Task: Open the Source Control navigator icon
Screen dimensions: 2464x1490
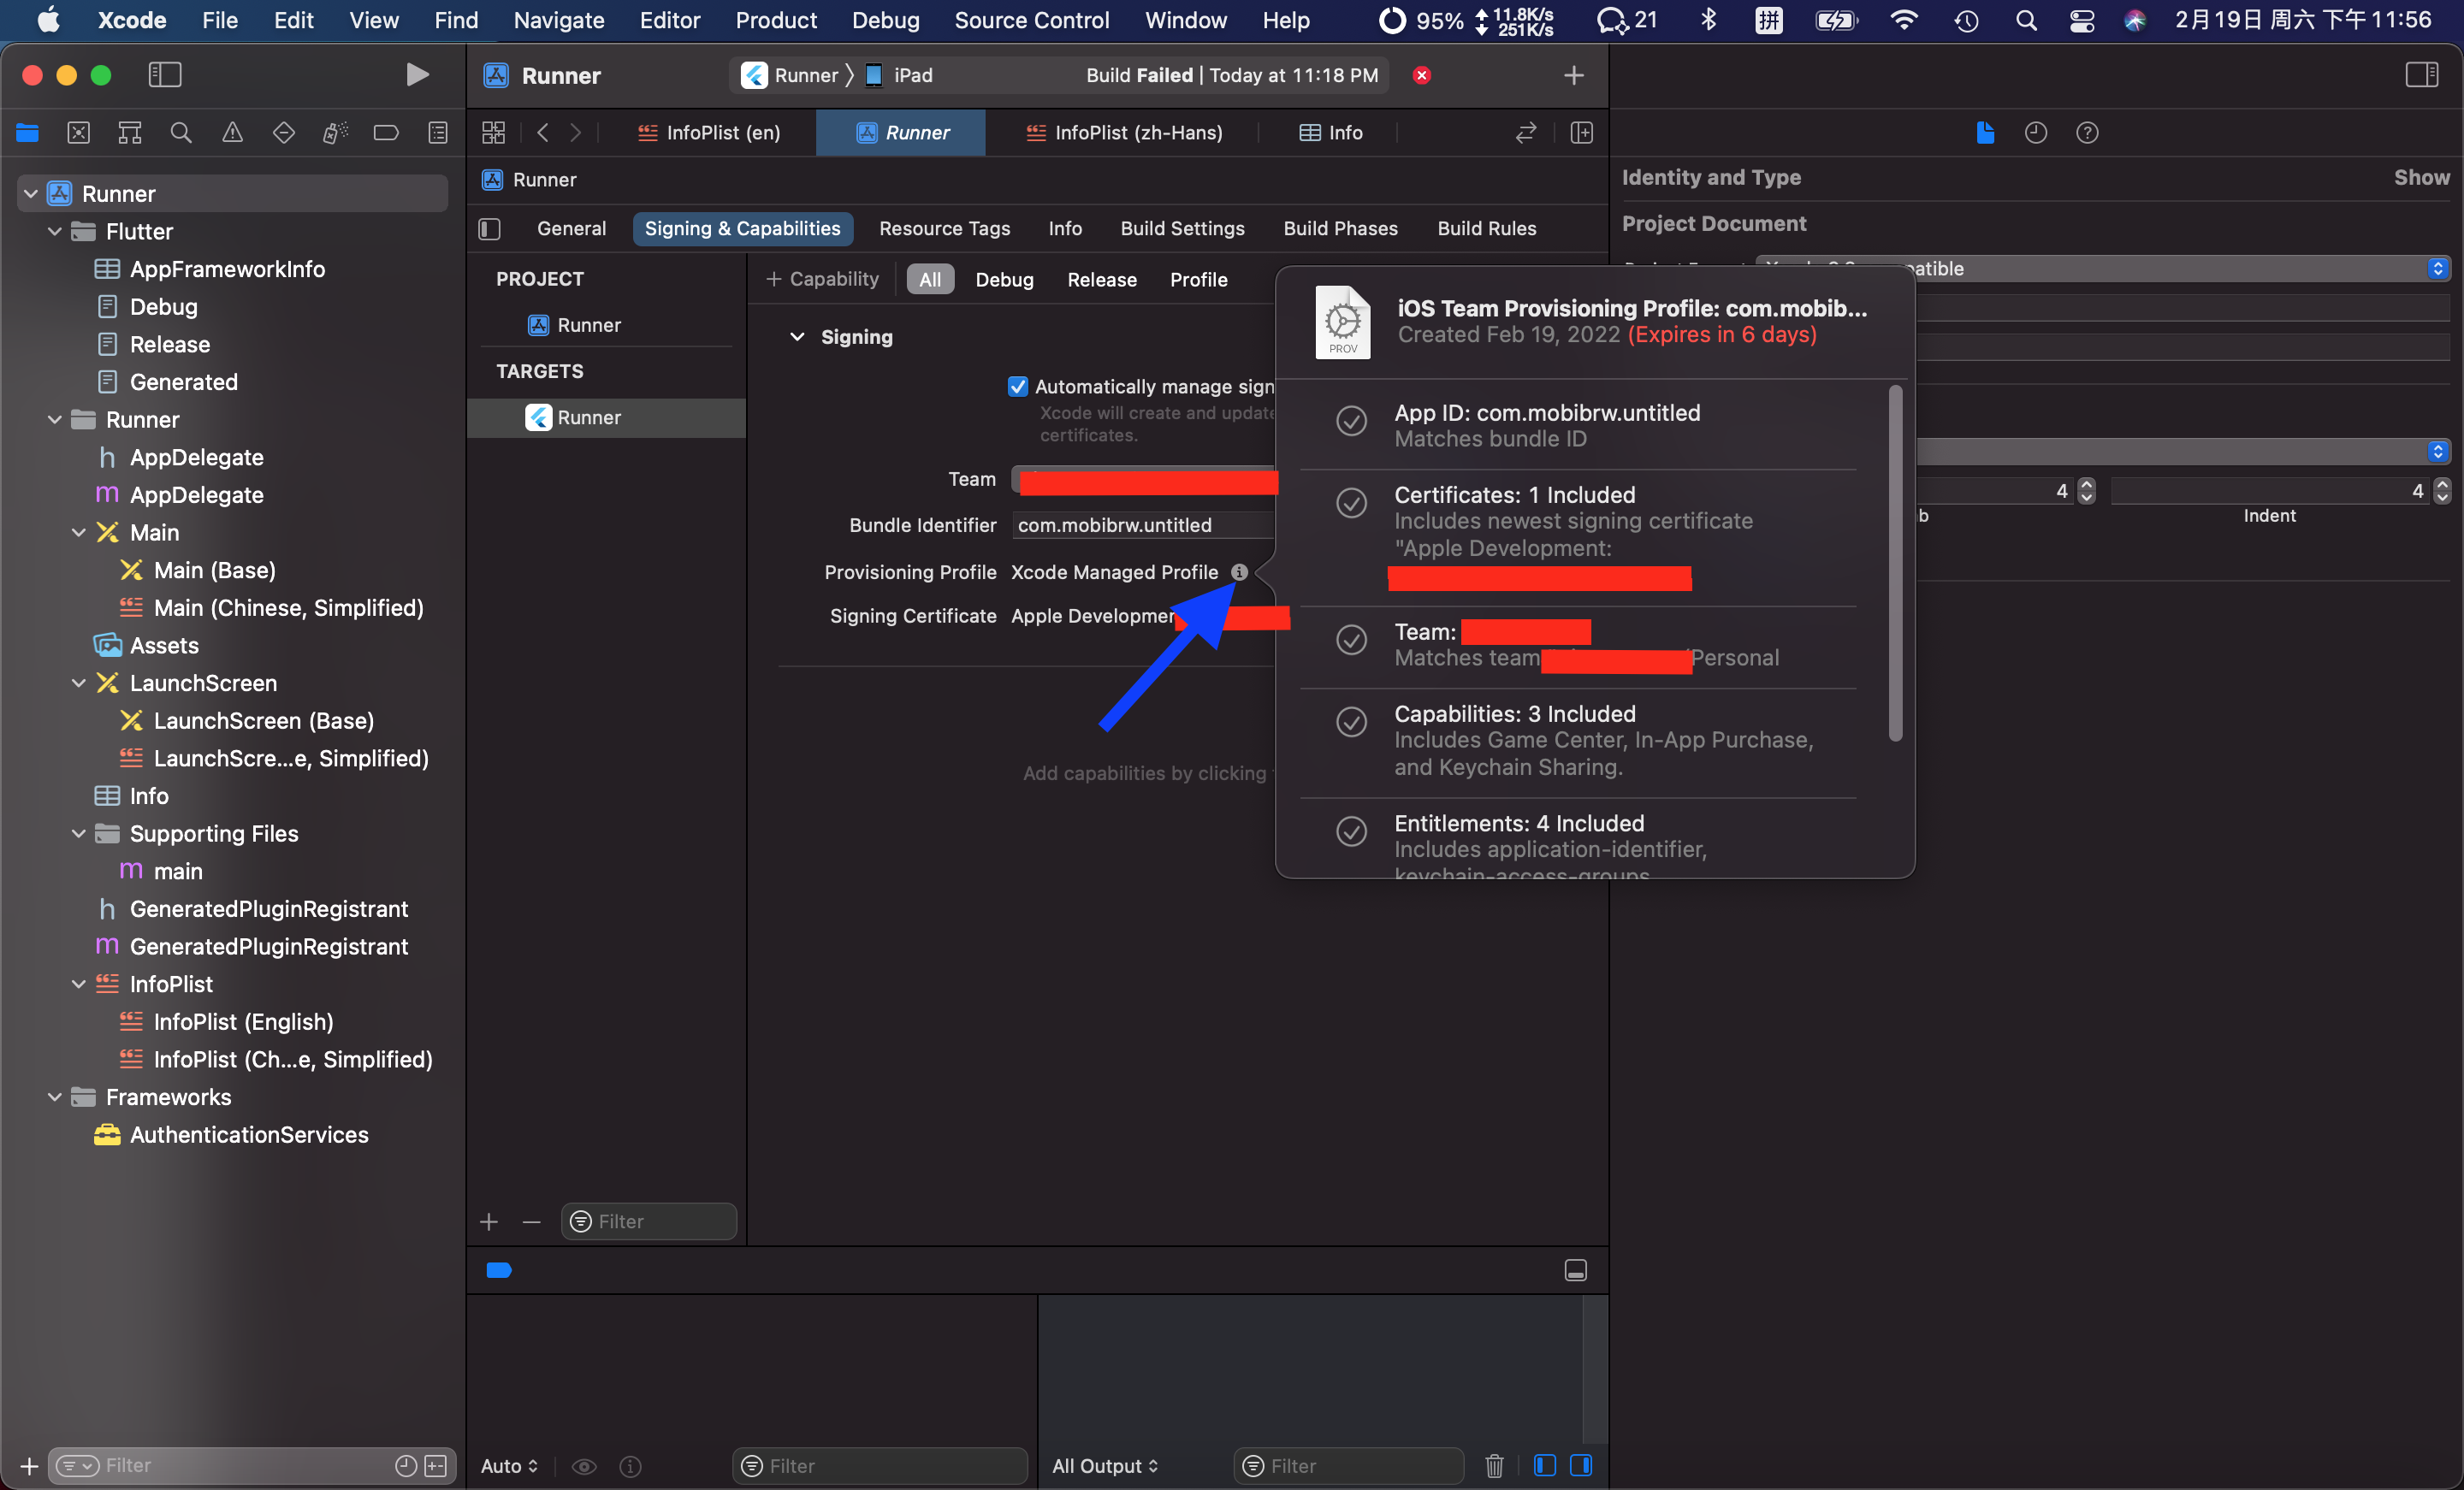Action: point(79,132)
